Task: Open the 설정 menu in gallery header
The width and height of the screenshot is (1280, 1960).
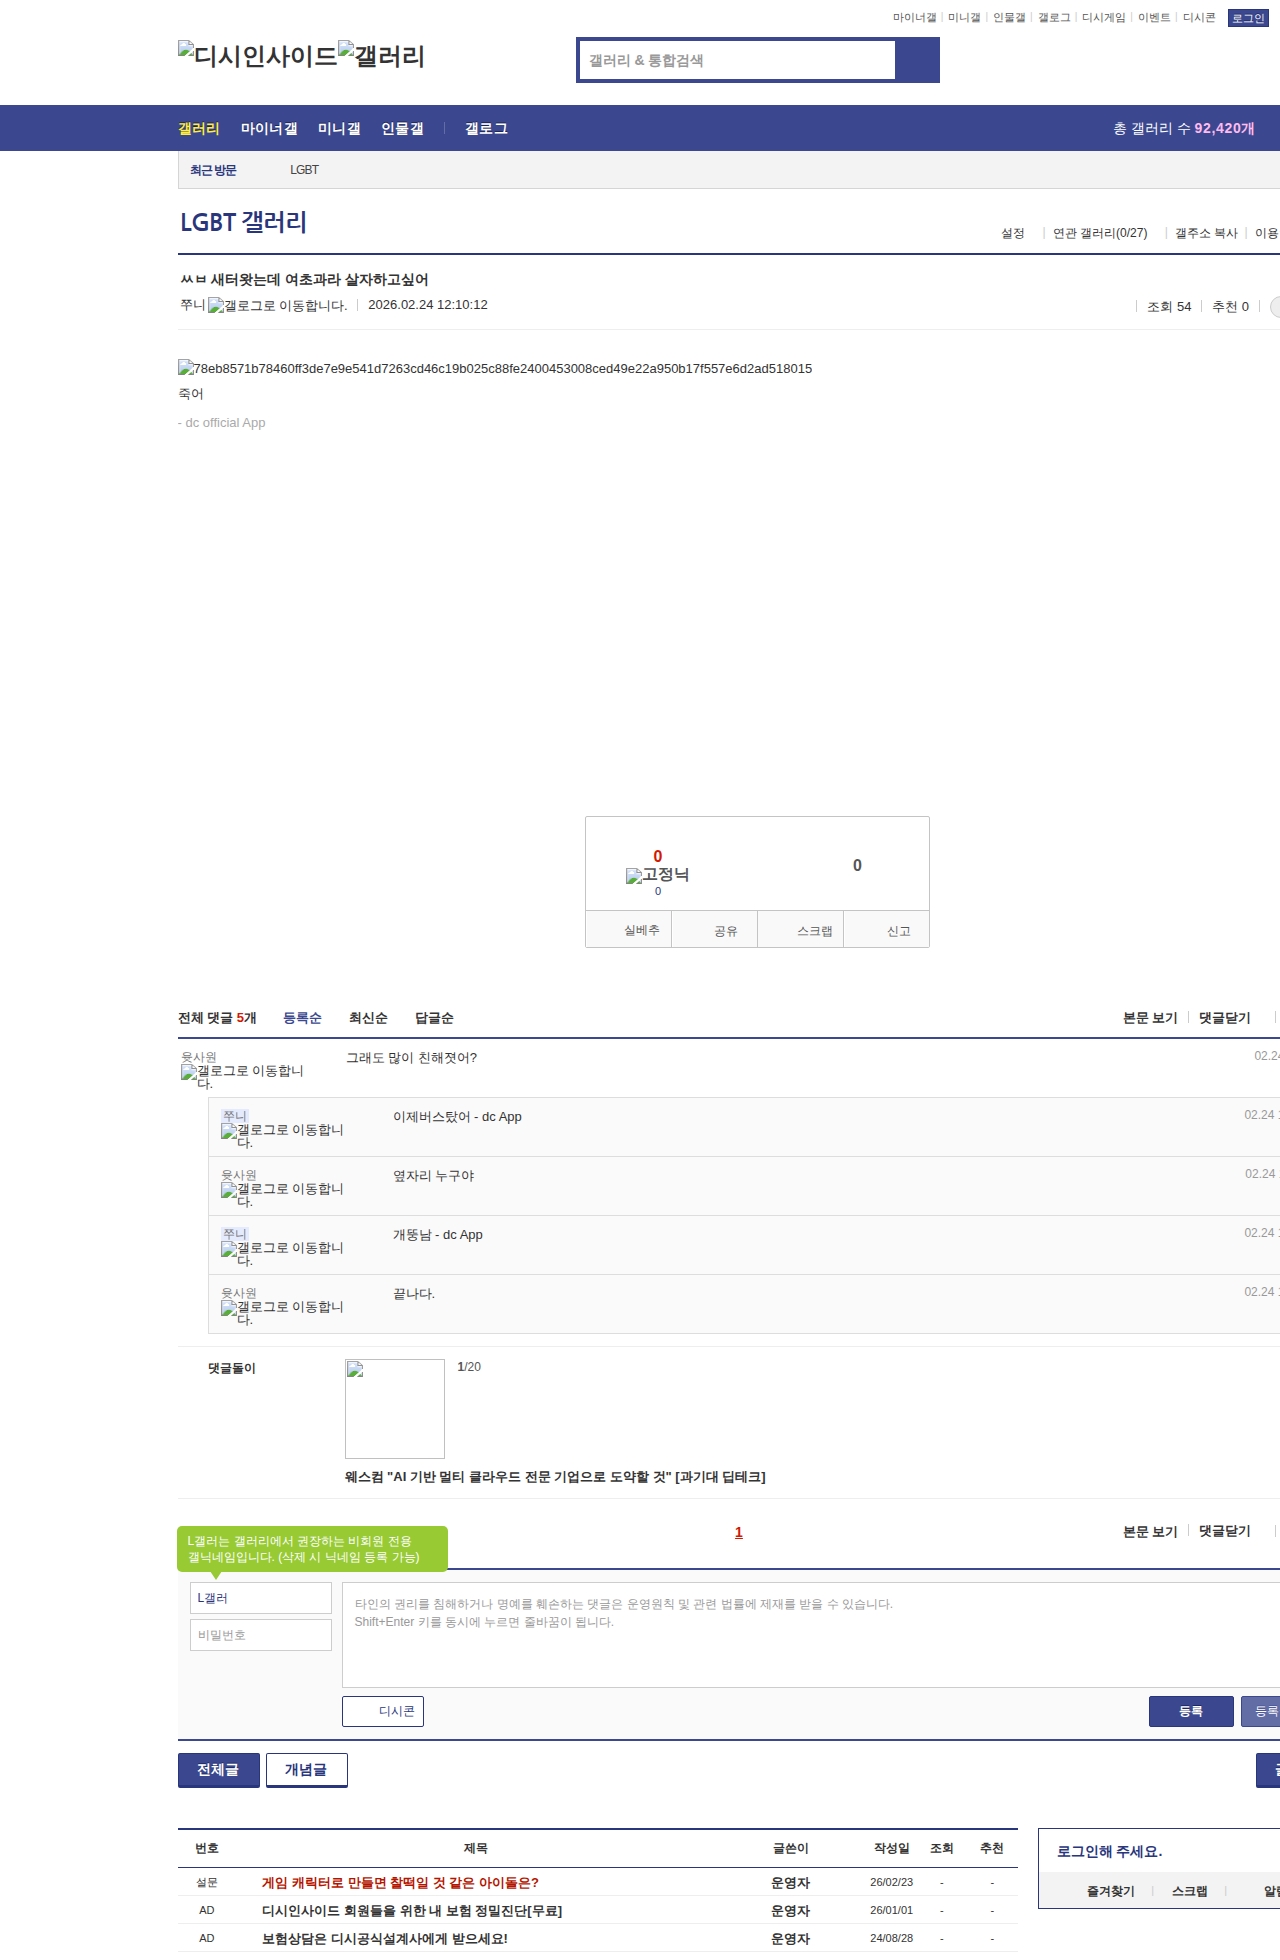Action: (1012, 233)
